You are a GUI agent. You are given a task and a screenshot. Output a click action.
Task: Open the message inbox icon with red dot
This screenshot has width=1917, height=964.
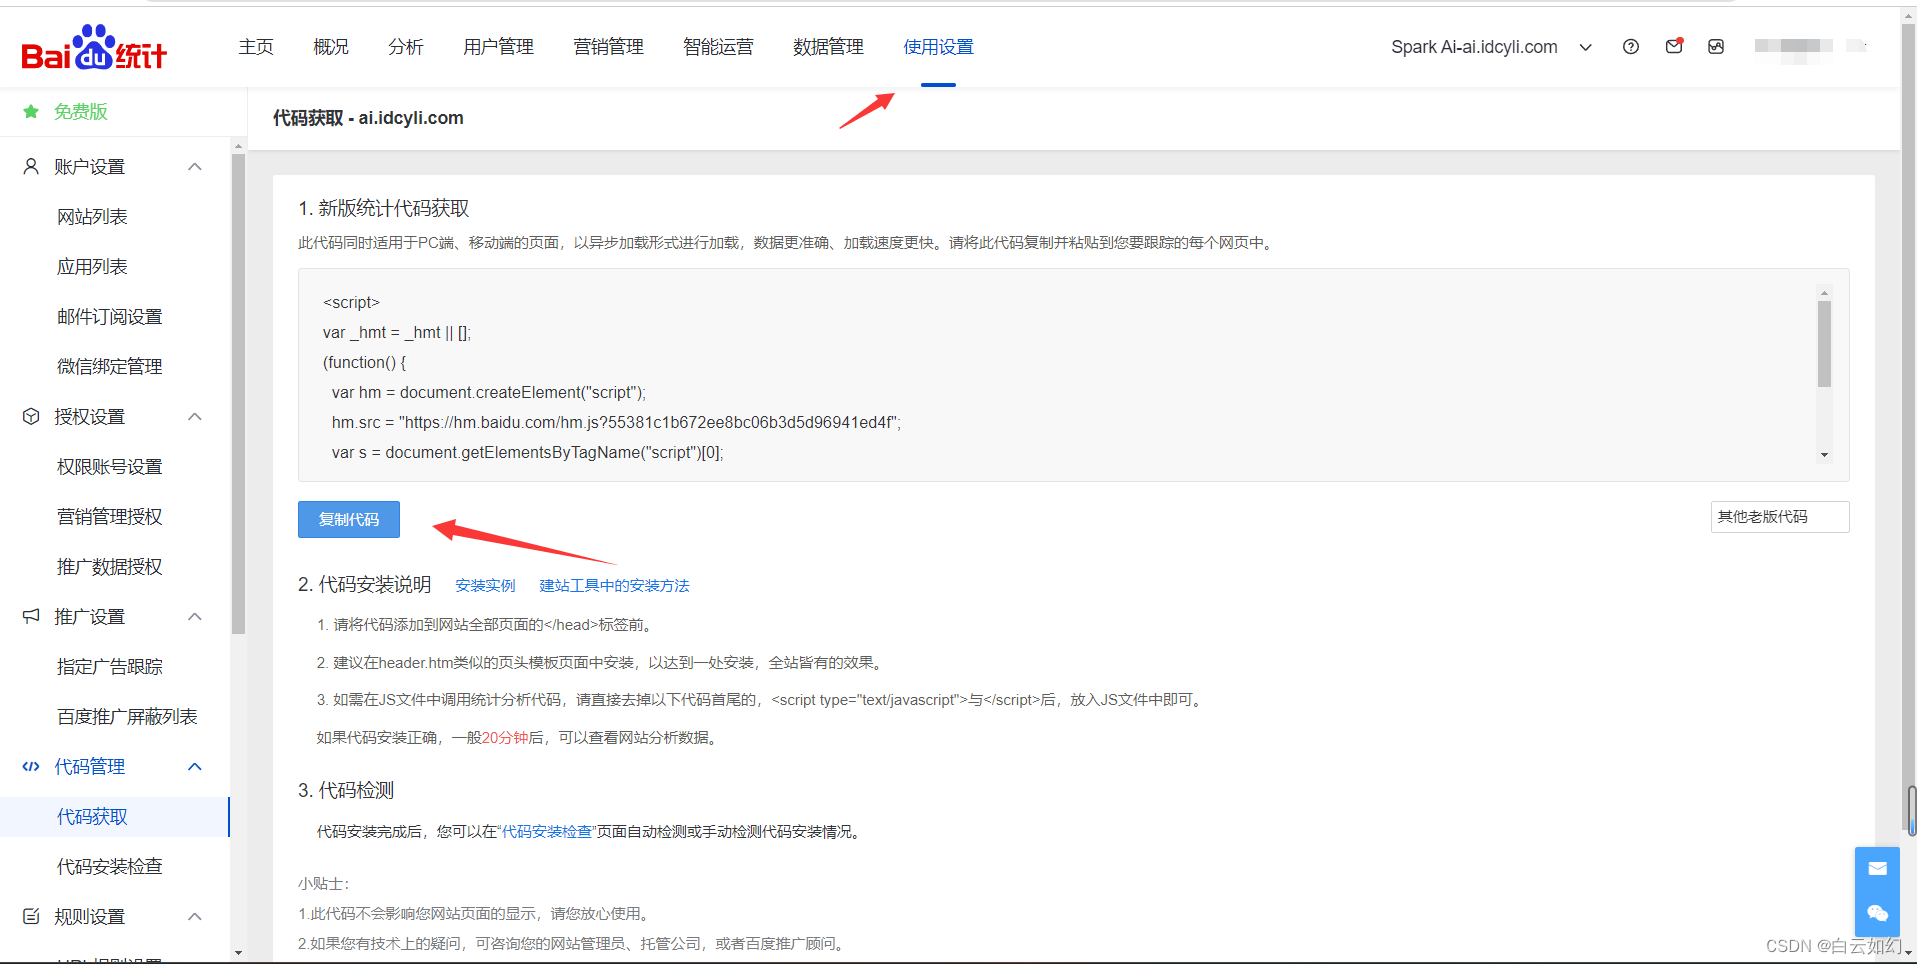click(x=1674, y=46)
